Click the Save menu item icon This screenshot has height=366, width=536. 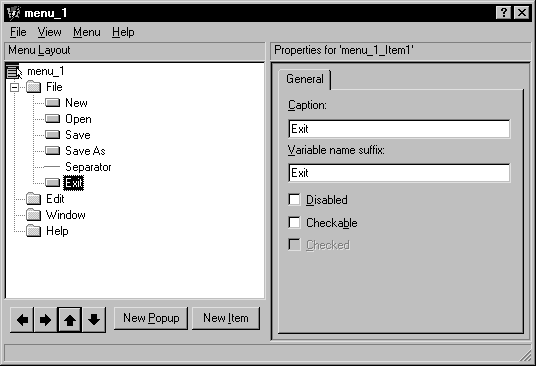tap(52, 135)
